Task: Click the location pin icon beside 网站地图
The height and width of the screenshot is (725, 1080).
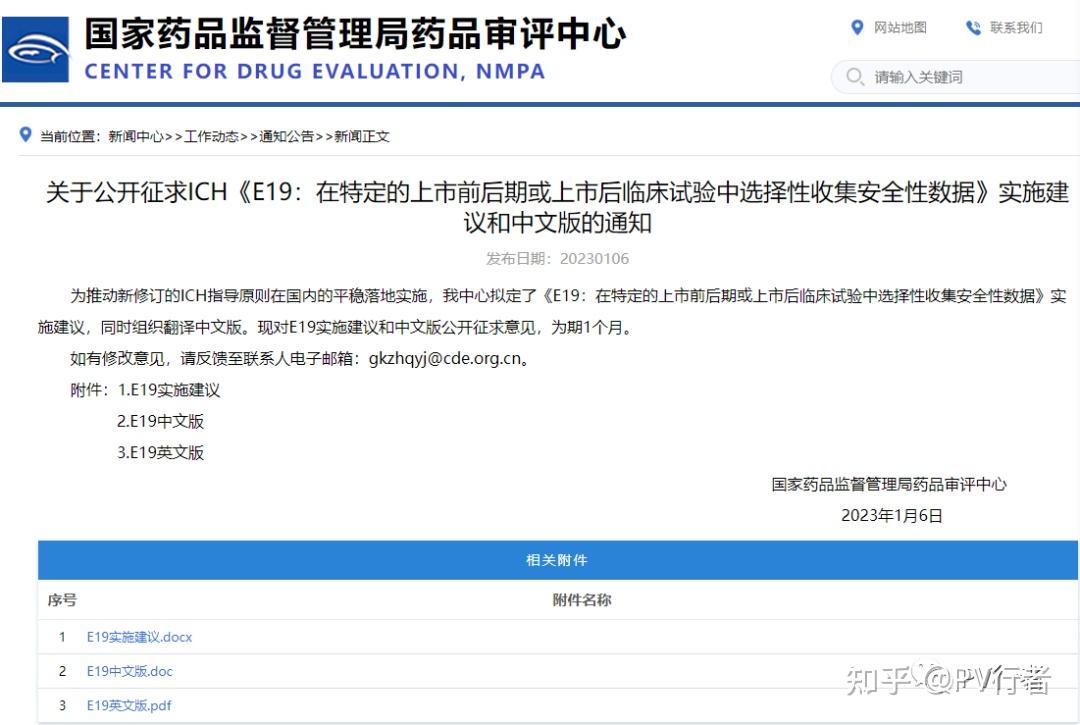Action: [856, 28]
